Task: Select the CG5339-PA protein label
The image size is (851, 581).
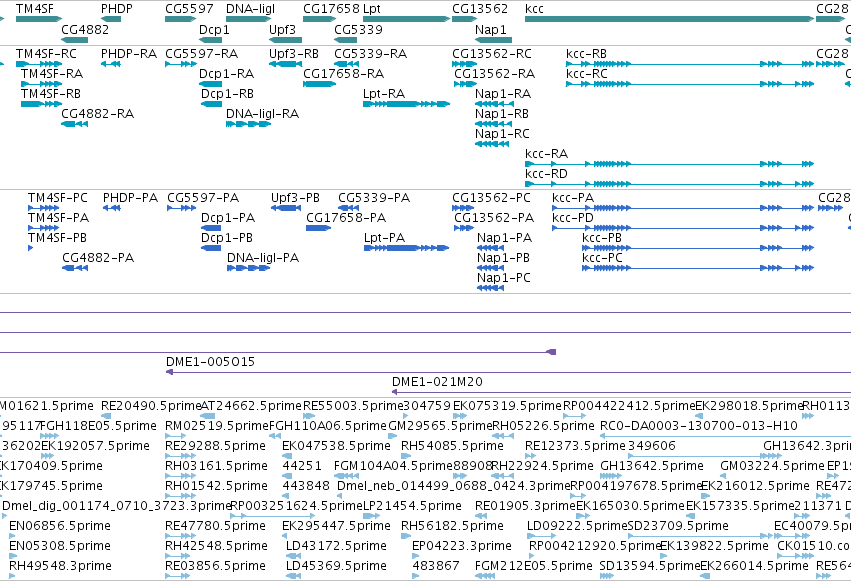Action: coord(374,198)
